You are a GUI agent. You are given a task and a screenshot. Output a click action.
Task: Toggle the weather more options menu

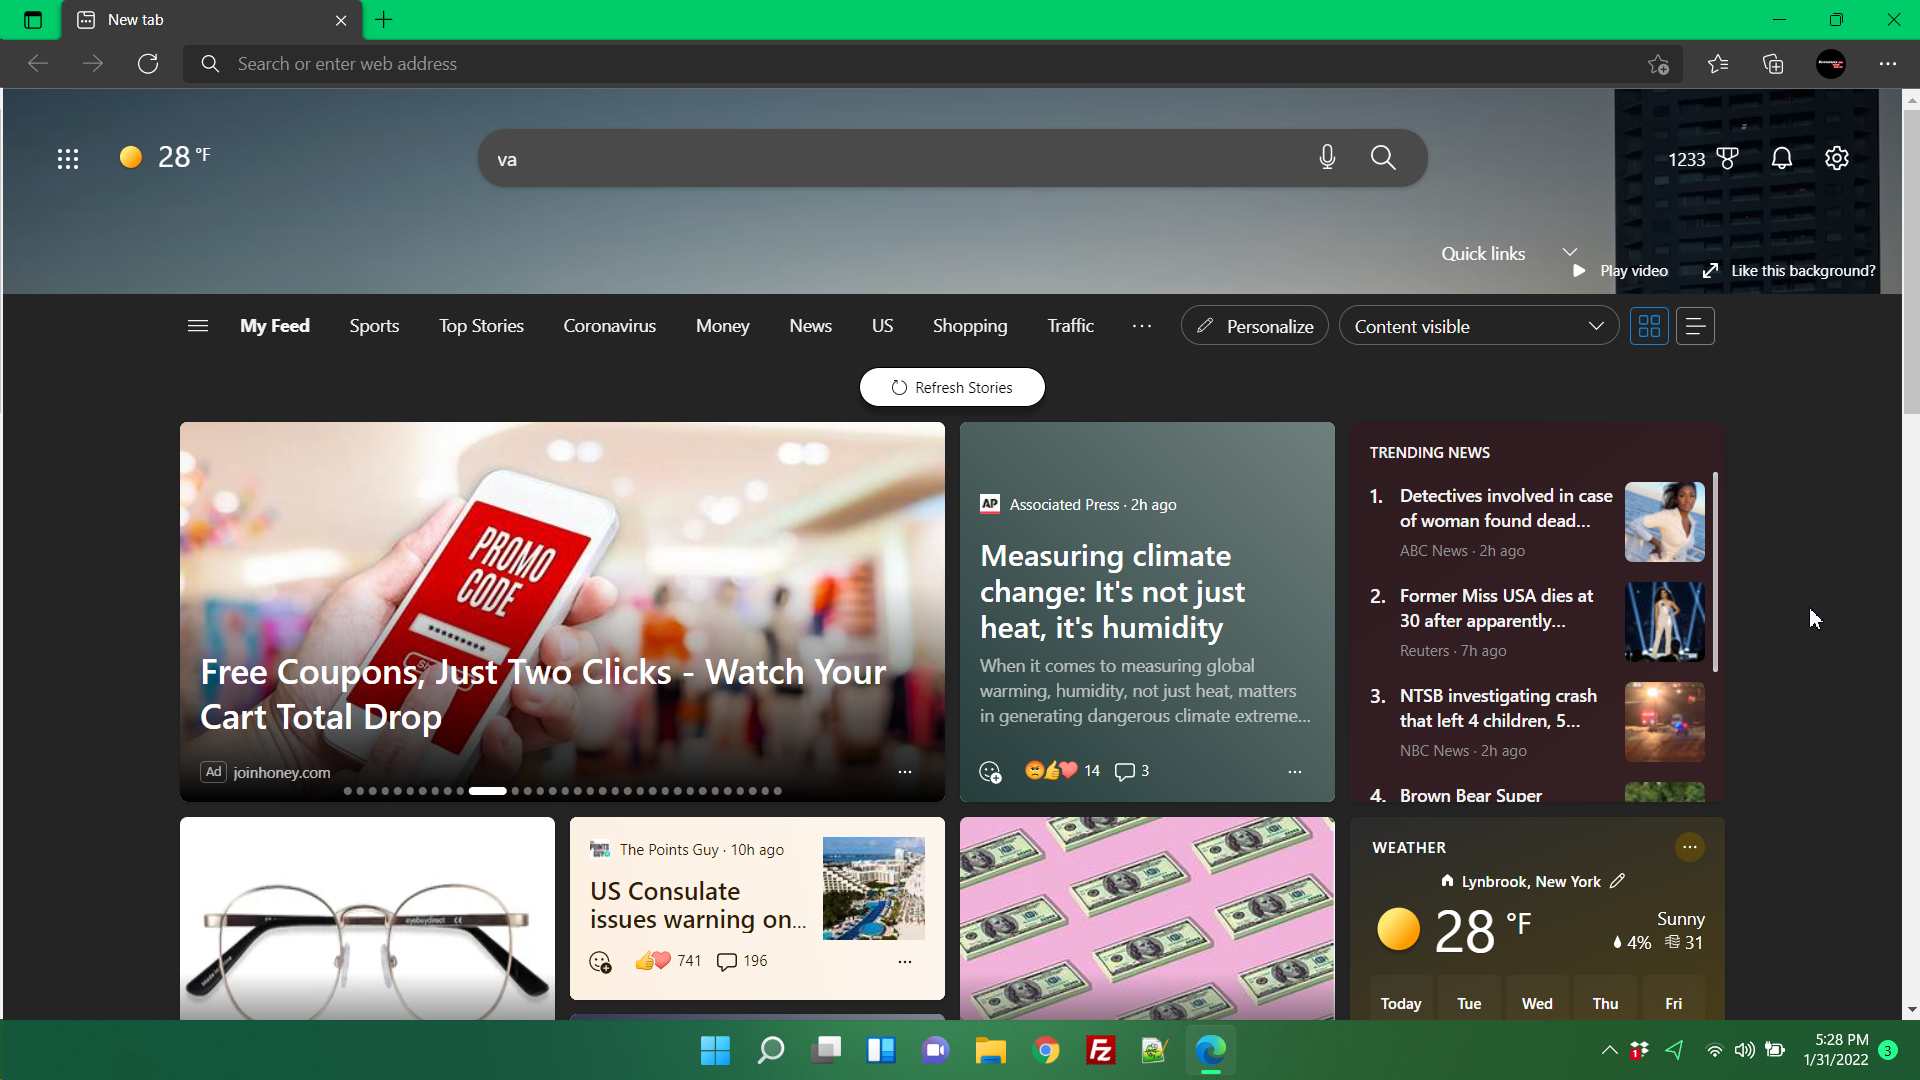click(1689, 845)
